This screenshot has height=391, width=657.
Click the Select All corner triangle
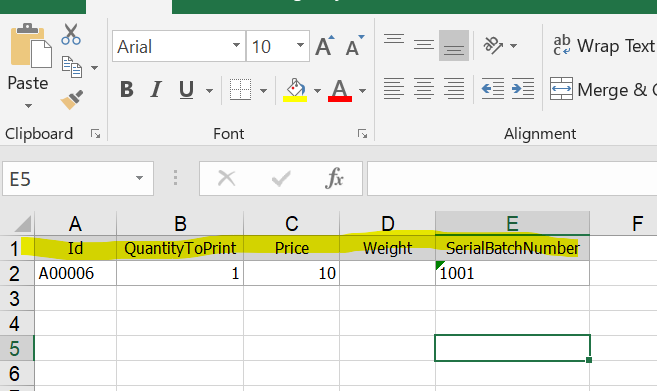point(23,223)
